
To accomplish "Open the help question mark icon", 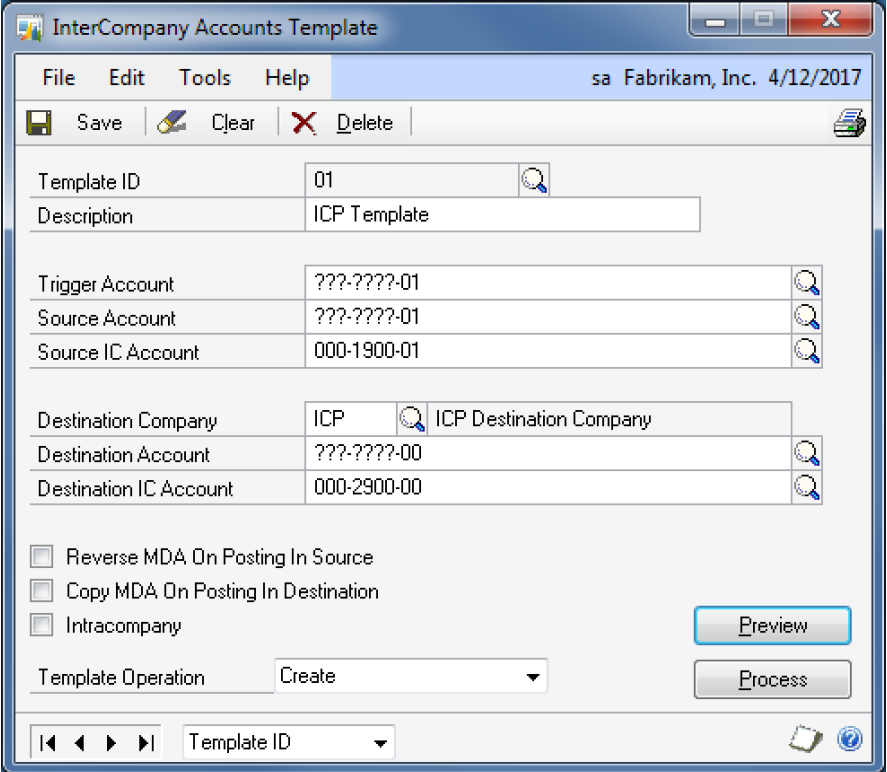I will (850, 740).
